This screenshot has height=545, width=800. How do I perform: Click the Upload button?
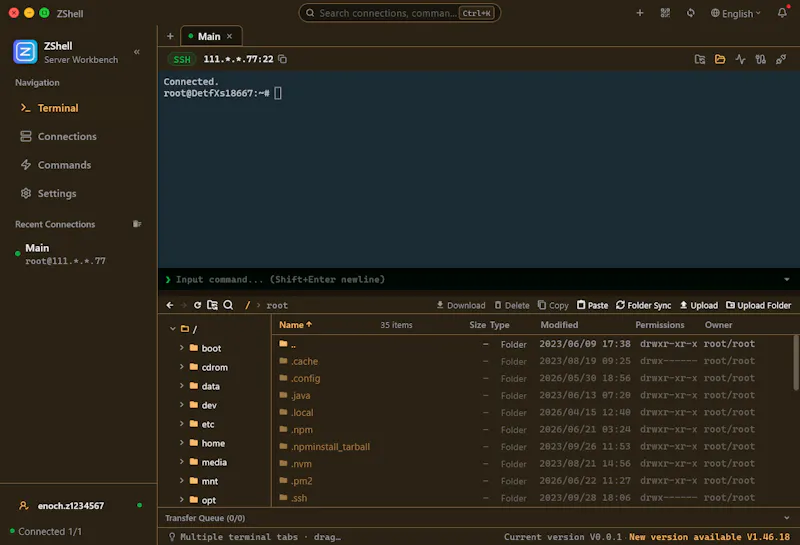698,305
